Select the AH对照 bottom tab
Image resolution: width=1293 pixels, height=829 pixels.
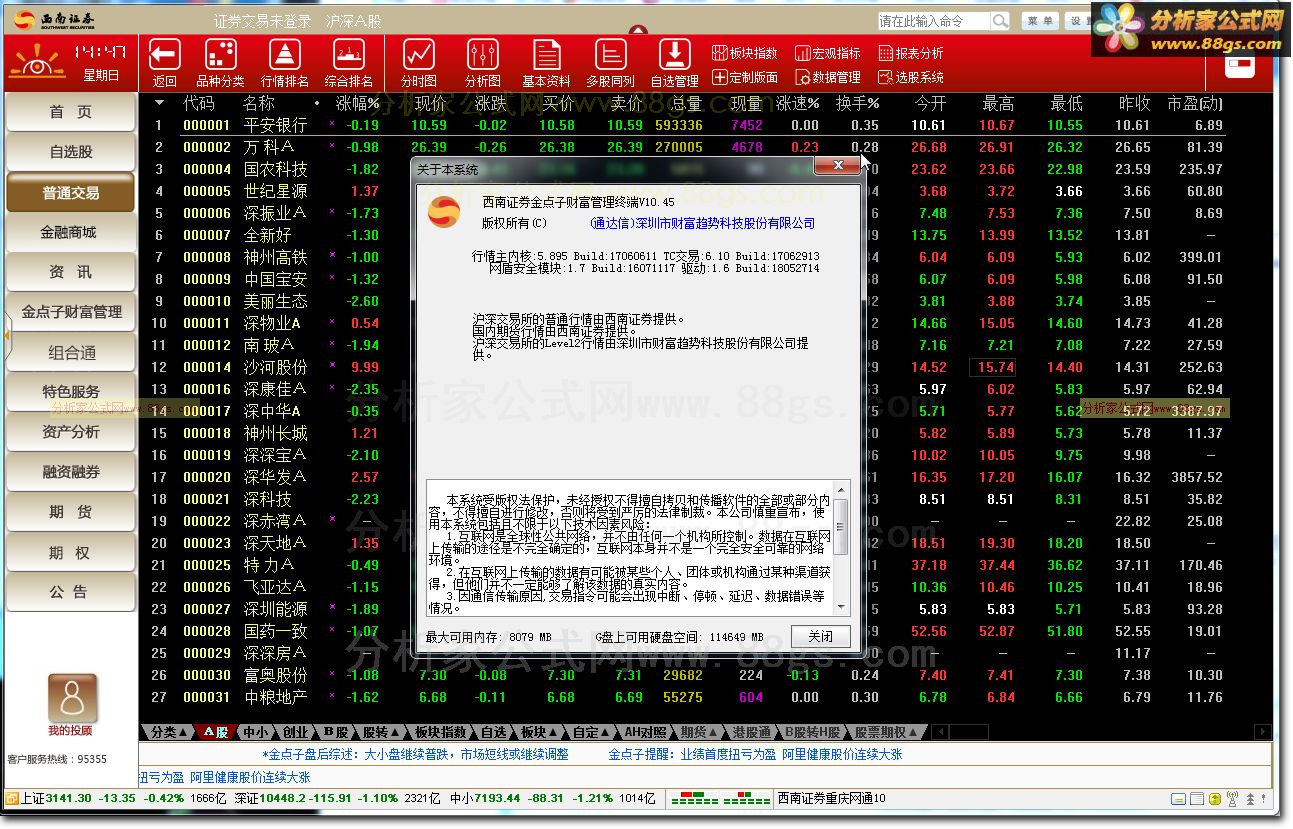645,732
